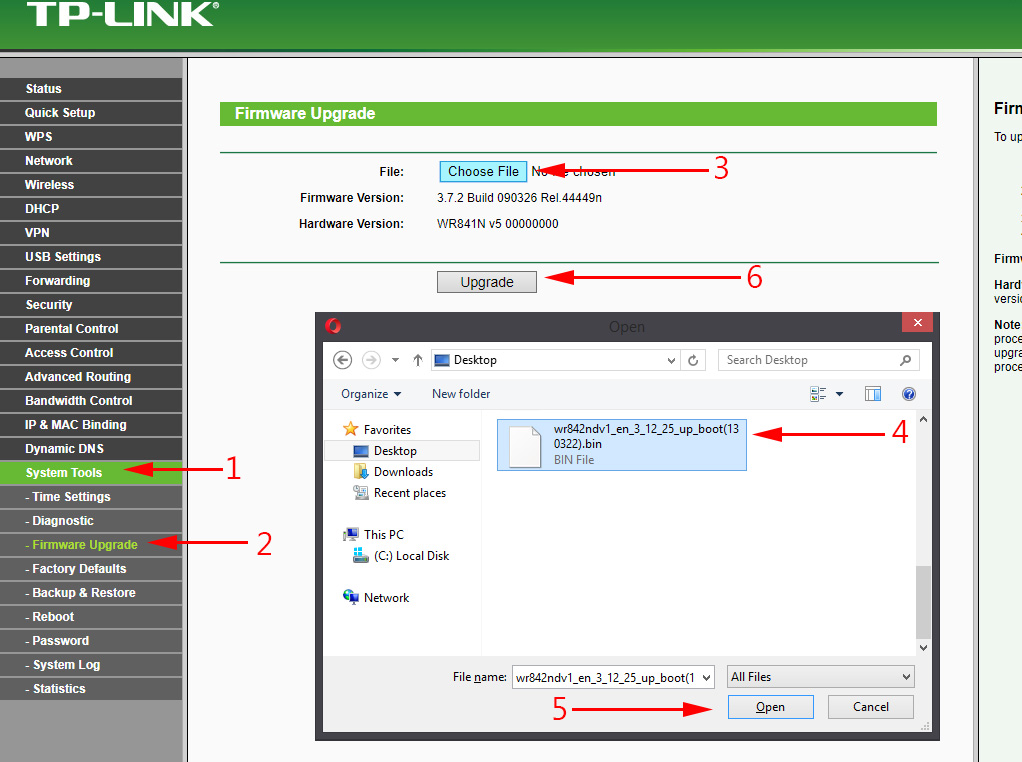Open the recent locations dropdown arrow
This screenshot has width=1022, height=762.
tap(395, 360)
